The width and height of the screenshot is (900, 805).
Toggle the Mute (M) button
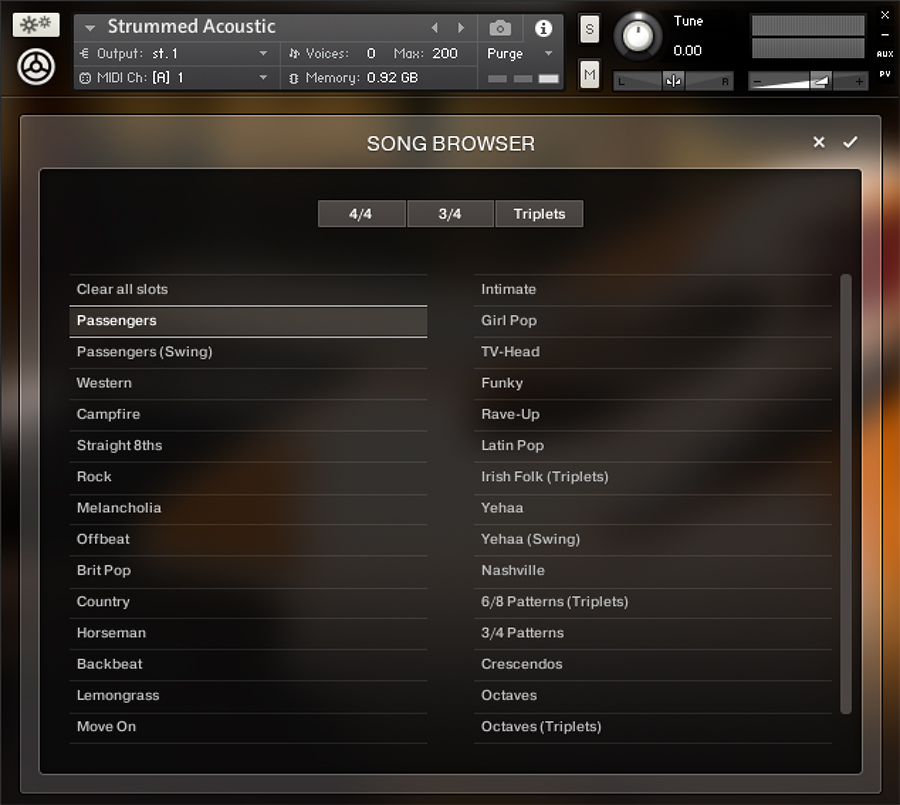pyautogui.click(x=589, y=74)
